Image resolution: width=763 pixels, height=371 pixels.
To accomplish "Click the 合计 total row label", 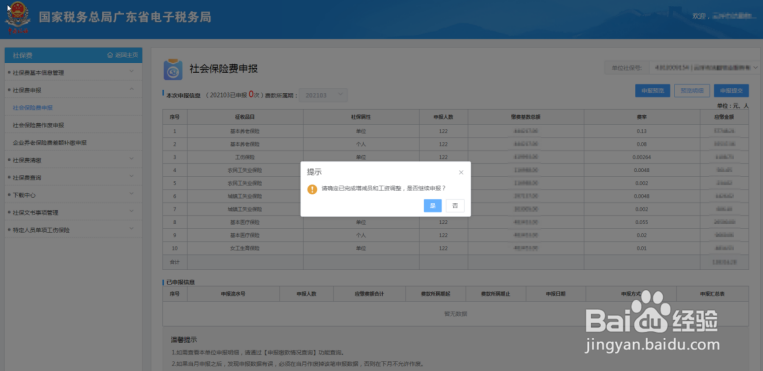I will coord(175,262).
